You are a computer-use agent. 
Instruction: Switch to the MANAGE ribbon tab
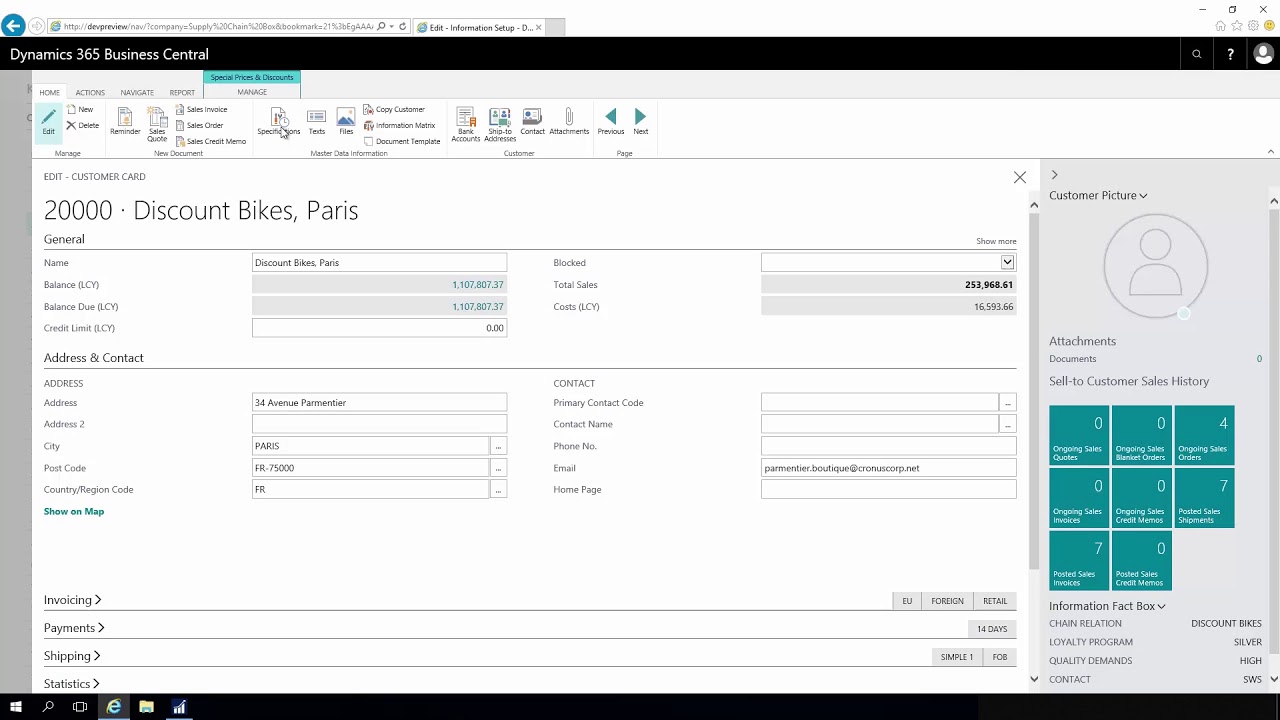(x=252, y=92)
